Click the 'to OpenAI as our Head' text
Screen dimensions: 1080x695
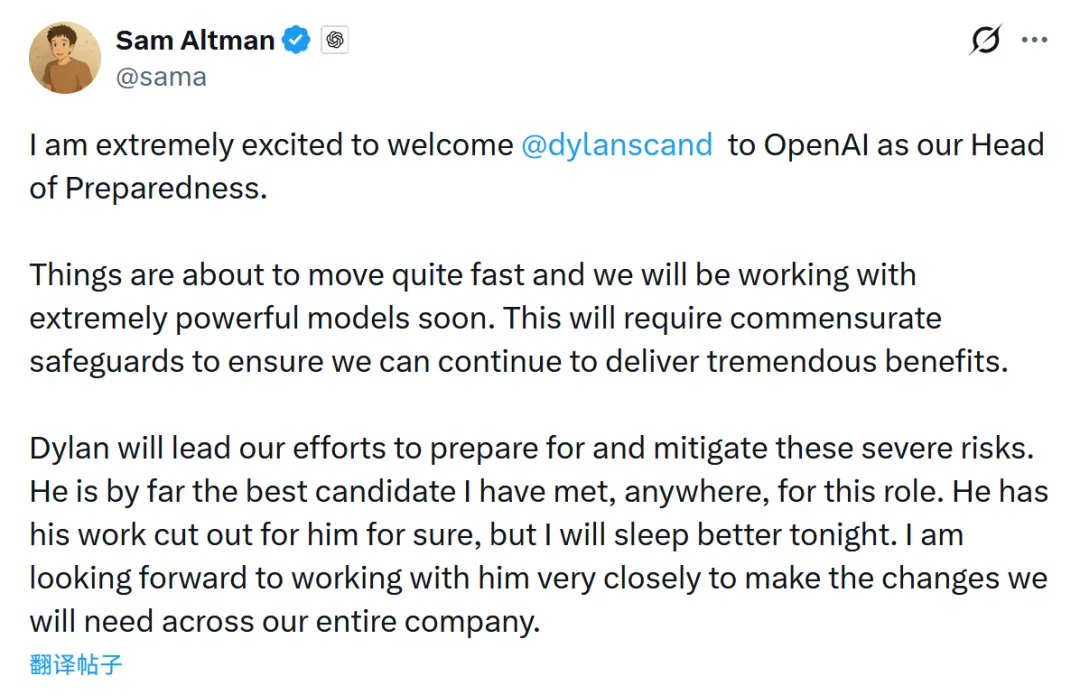tap(886, 145)
